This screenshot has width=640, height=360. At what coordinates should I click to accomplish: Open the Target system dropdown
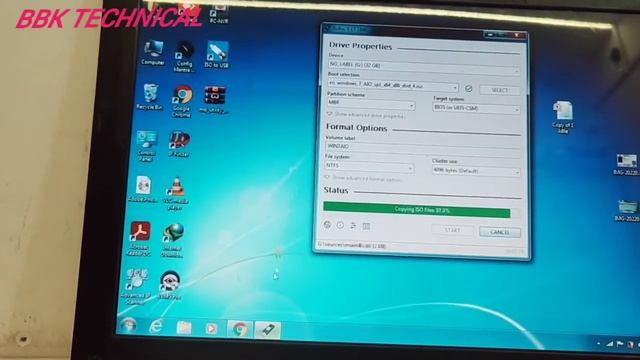point(476,108)
